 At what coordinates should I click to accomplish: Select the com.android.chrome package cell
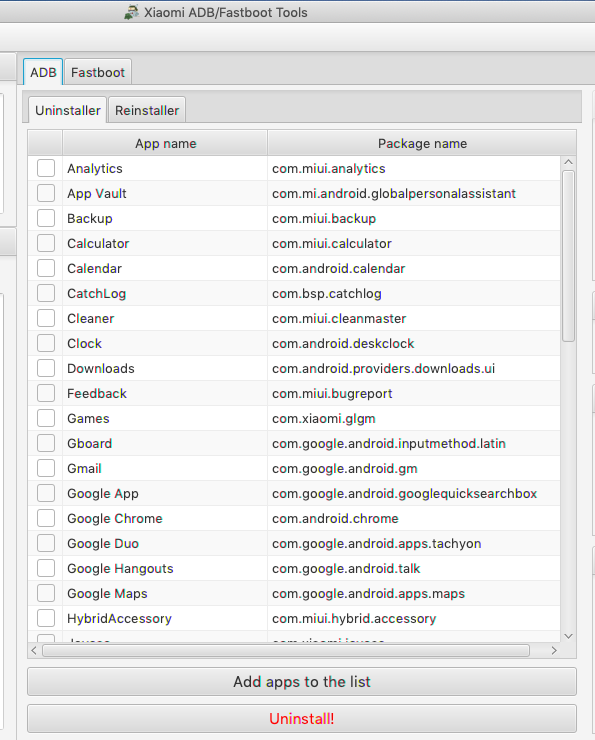coord(414,519)
